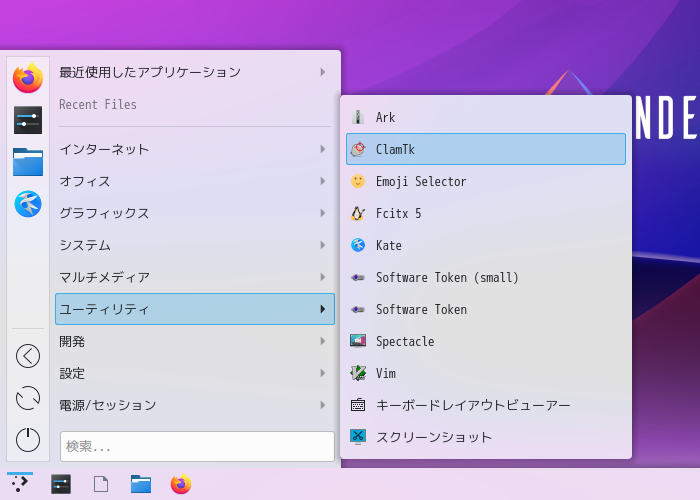Open the 設定 category

[195, 373]
